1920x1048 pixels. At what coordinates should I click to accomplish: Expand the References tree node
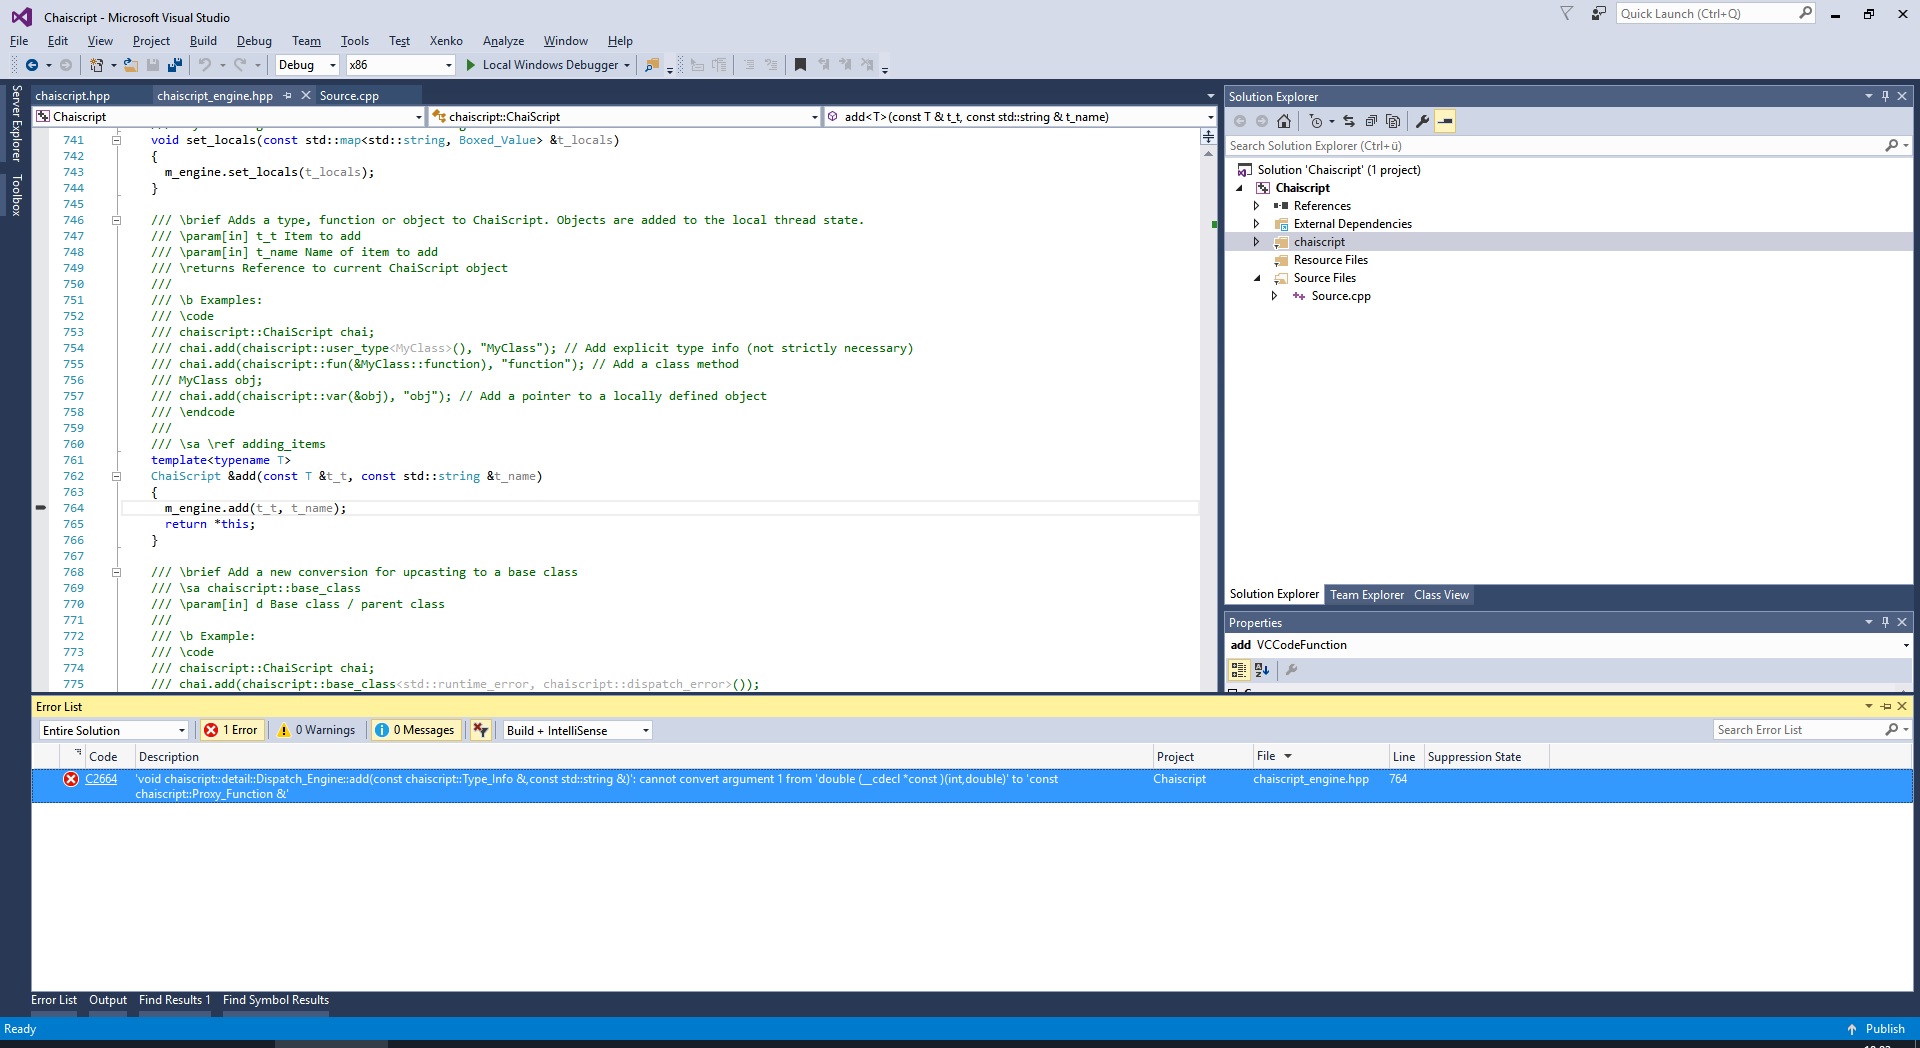(1257, 206)
